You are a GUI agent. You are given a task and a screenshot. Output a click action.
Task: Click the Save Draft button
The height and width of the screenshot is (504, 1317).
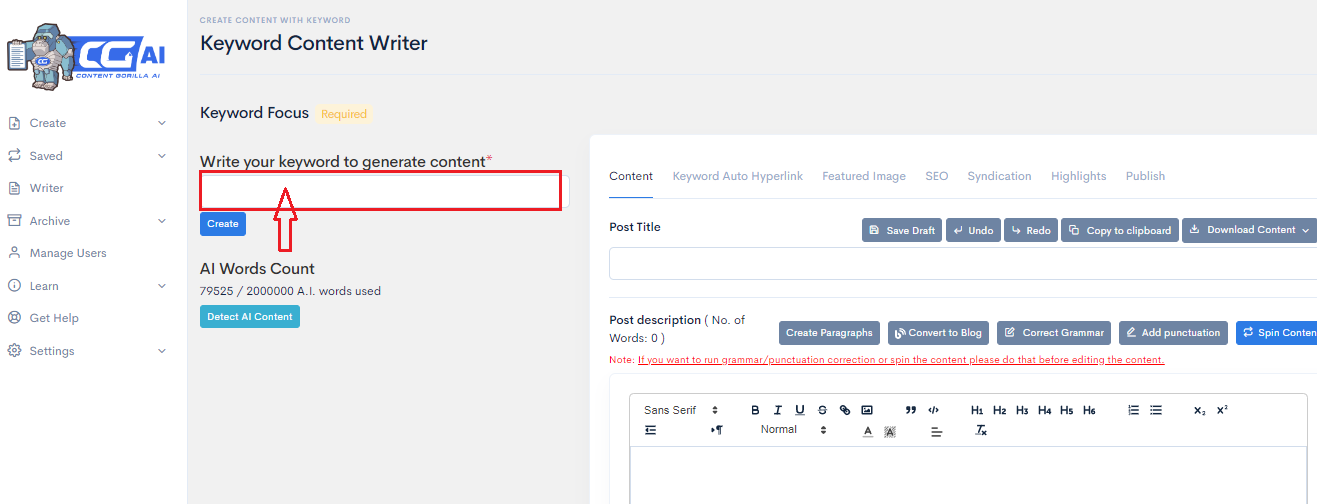coord(902,230)
